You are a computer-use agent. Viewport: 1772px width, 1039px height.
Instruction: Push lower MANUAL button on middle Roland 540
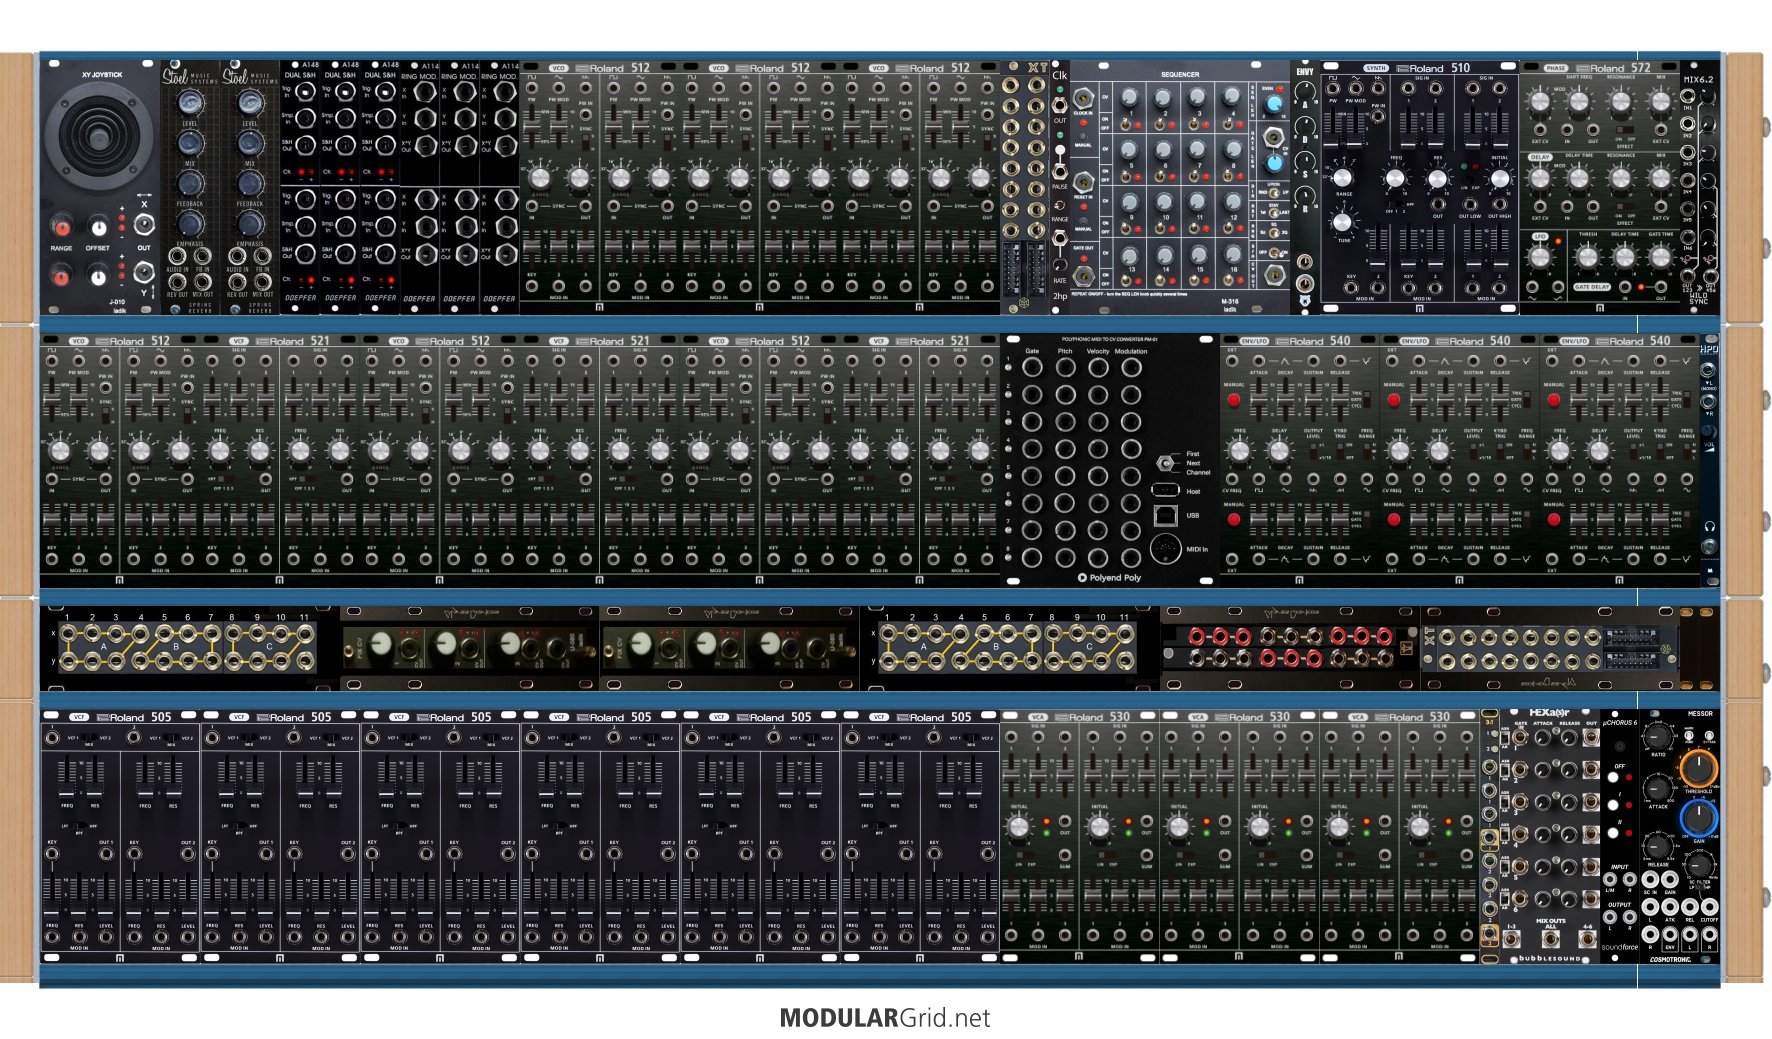tap(1394, 519)
